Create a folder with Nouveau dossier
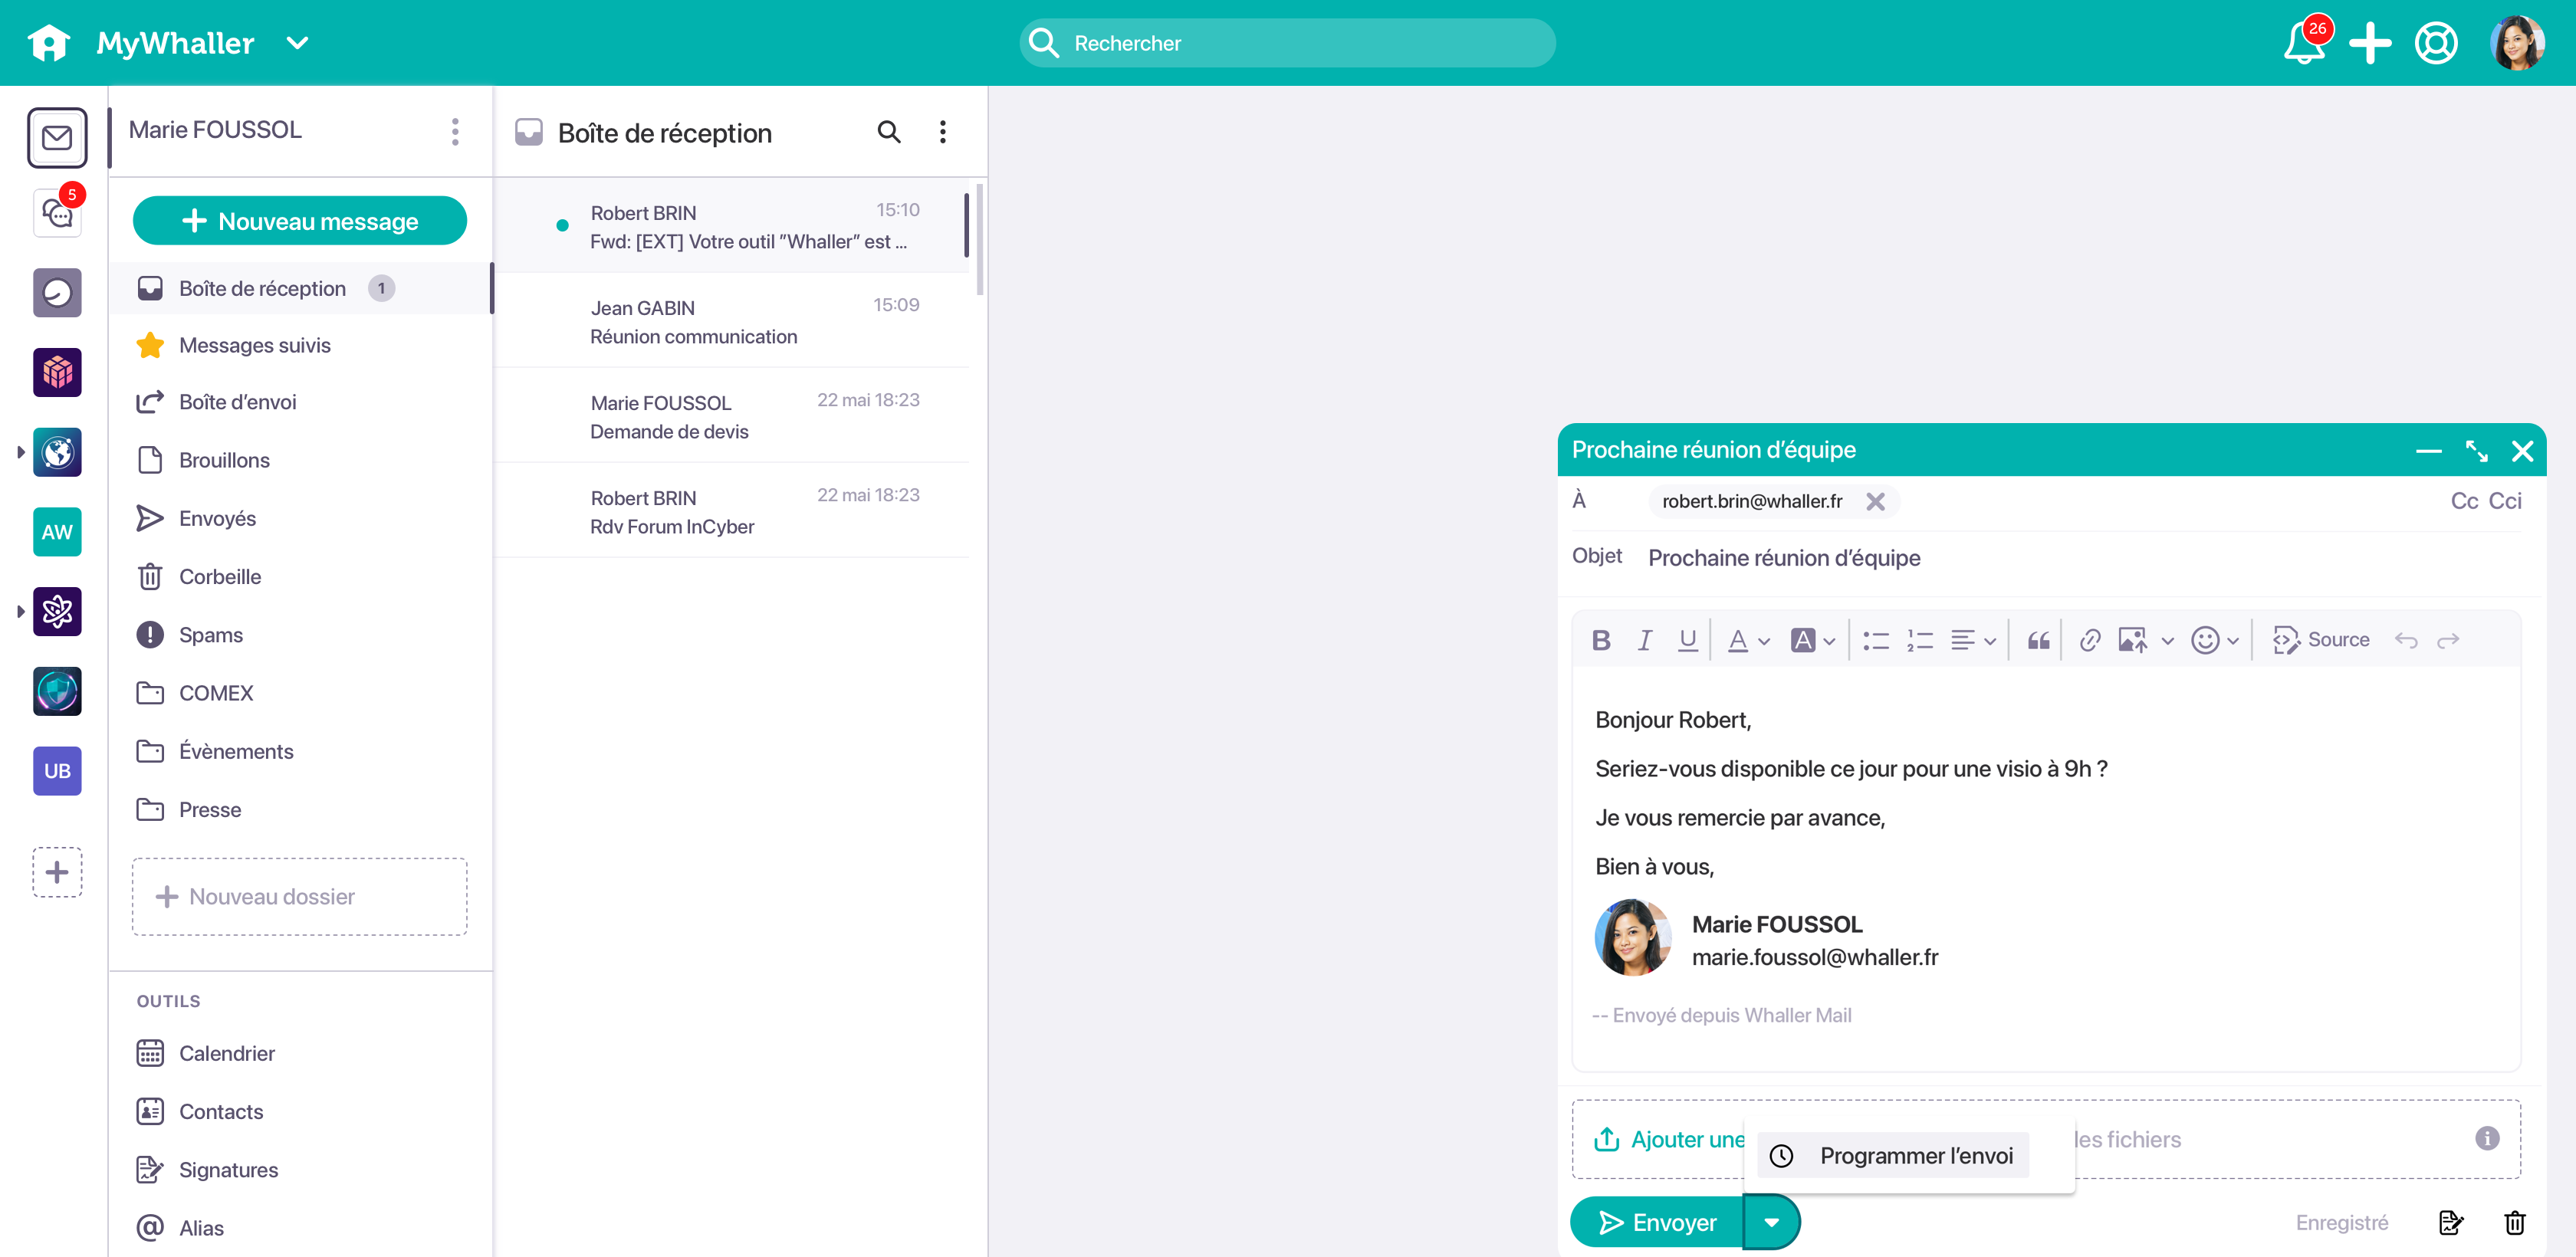Screen dimensions: 2576x1257 [x=299, y=896]
